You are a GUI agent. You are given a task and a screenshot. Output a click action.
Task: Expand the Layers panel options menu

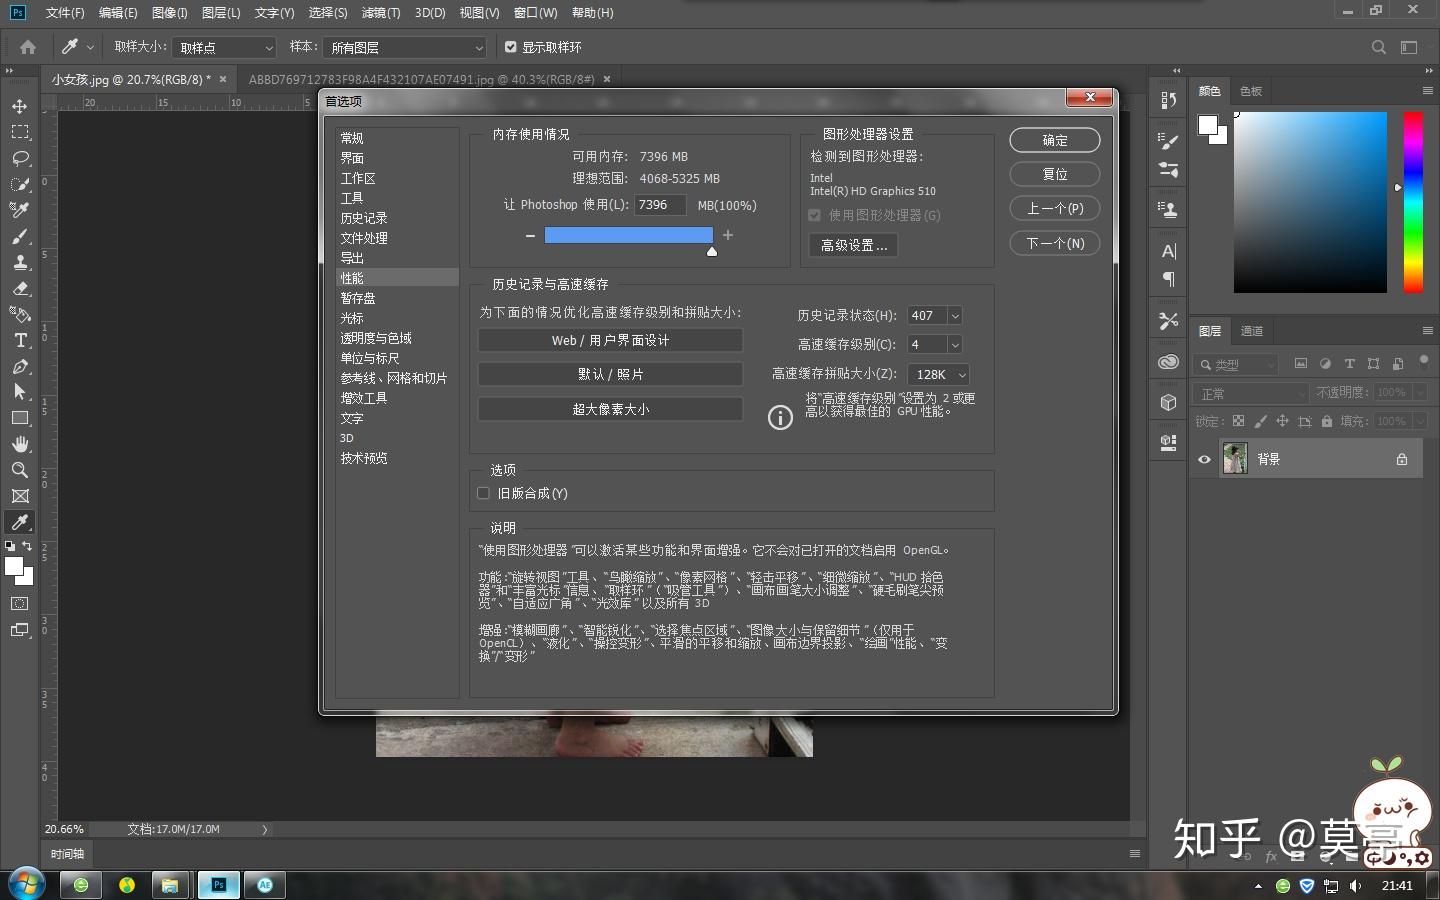click(x=1427, y=331)
